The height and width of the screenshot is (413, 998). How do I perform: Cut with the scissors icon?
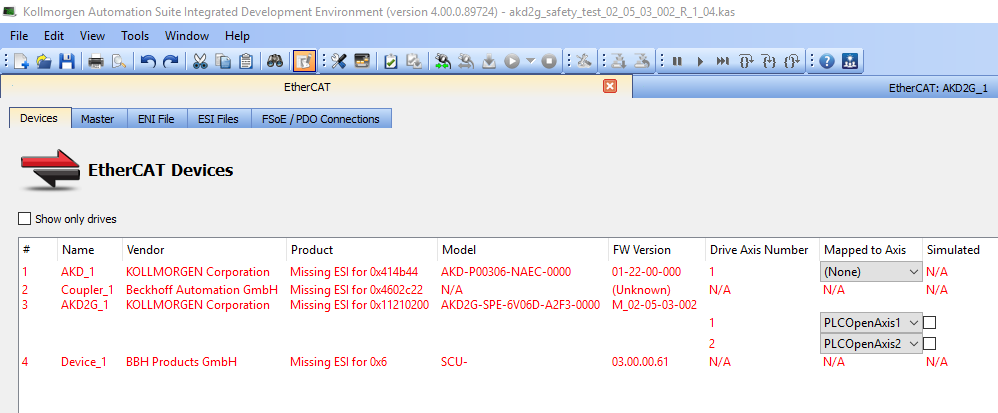200,61
